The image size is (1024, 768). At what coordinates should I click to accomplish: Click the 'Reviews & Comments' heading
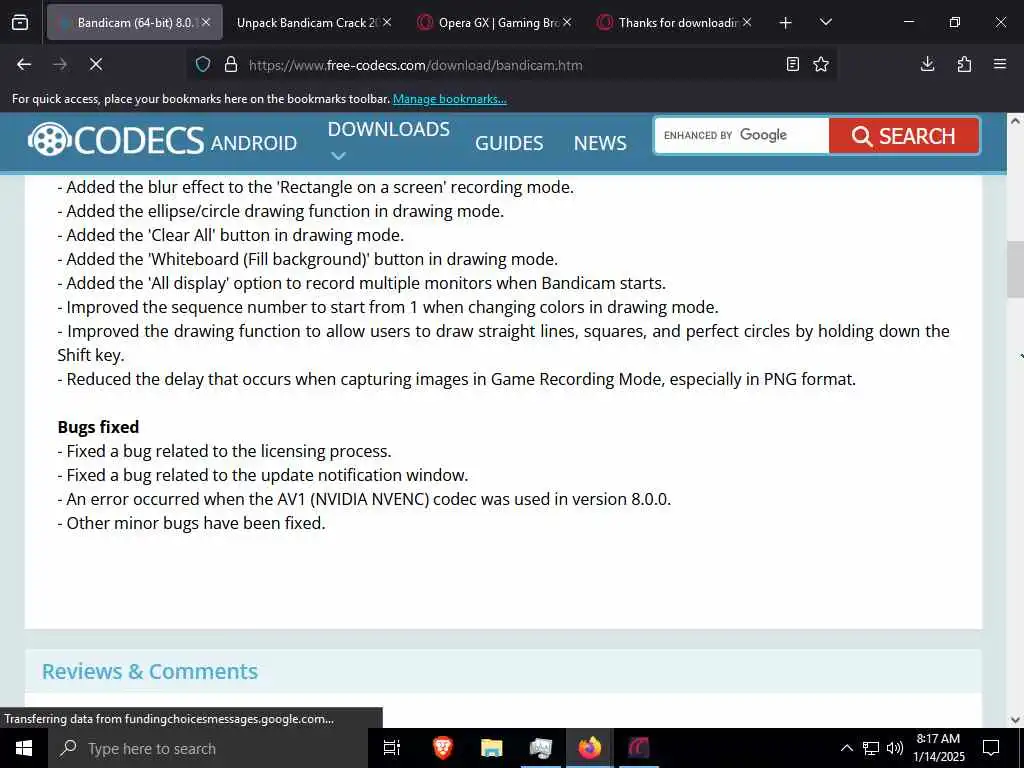150,671
